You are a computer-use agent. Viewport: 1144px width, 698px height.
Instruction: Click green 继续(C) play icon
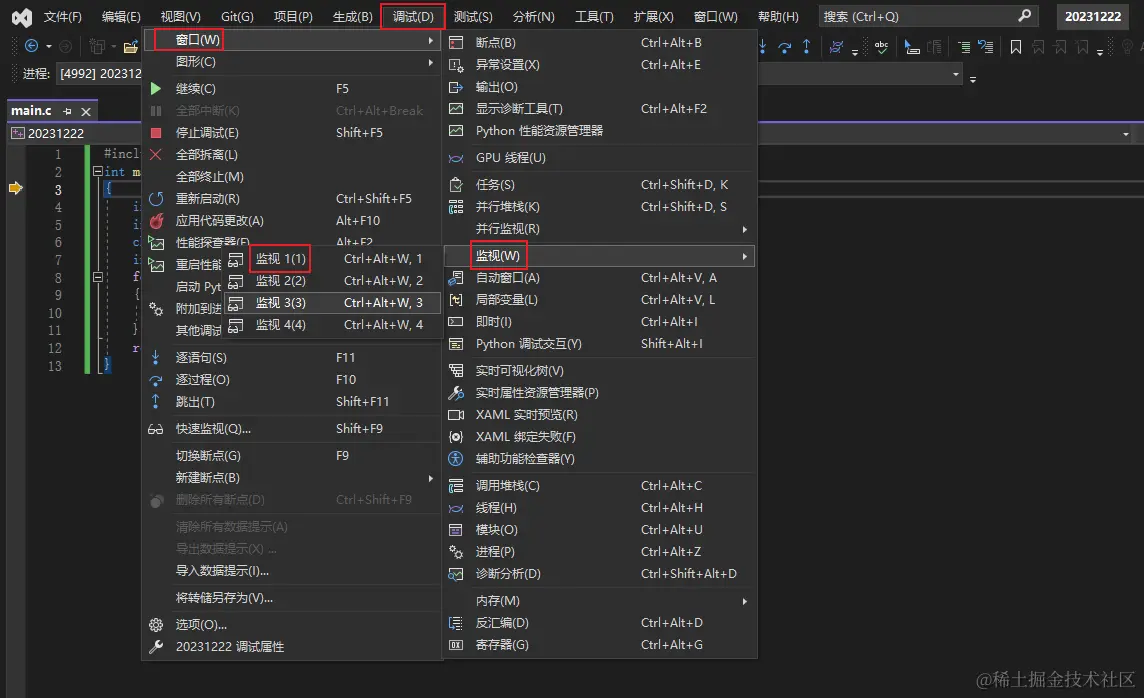coord(155,88)
